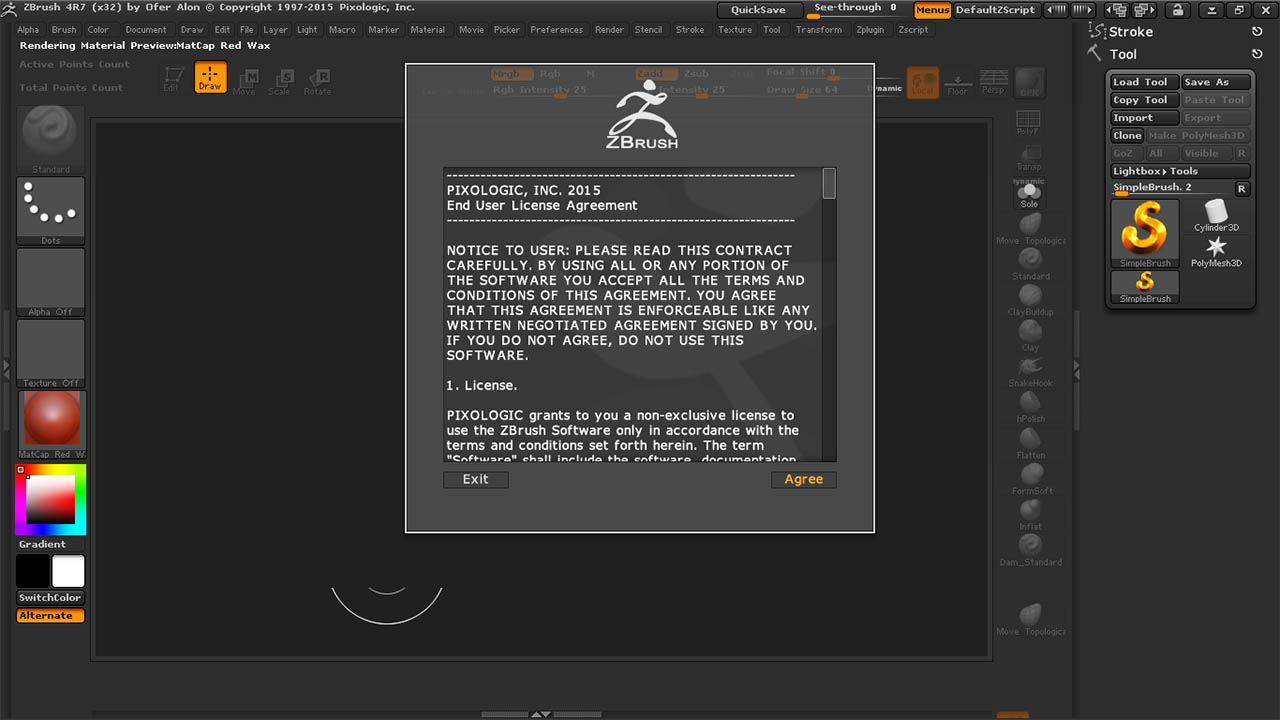Select the Flatten brush icon
1280x720 pixels.
[1030, 443]
